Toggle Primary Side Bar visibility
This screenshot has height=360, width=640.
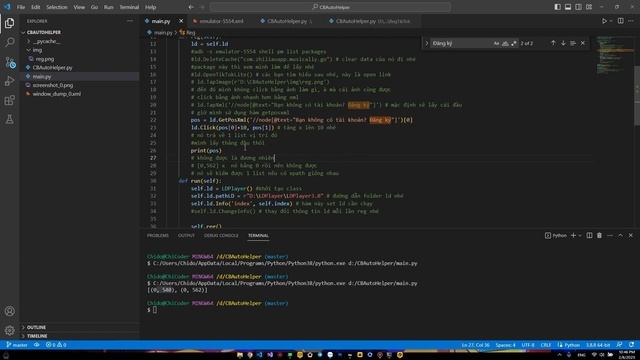click(558, 7)
